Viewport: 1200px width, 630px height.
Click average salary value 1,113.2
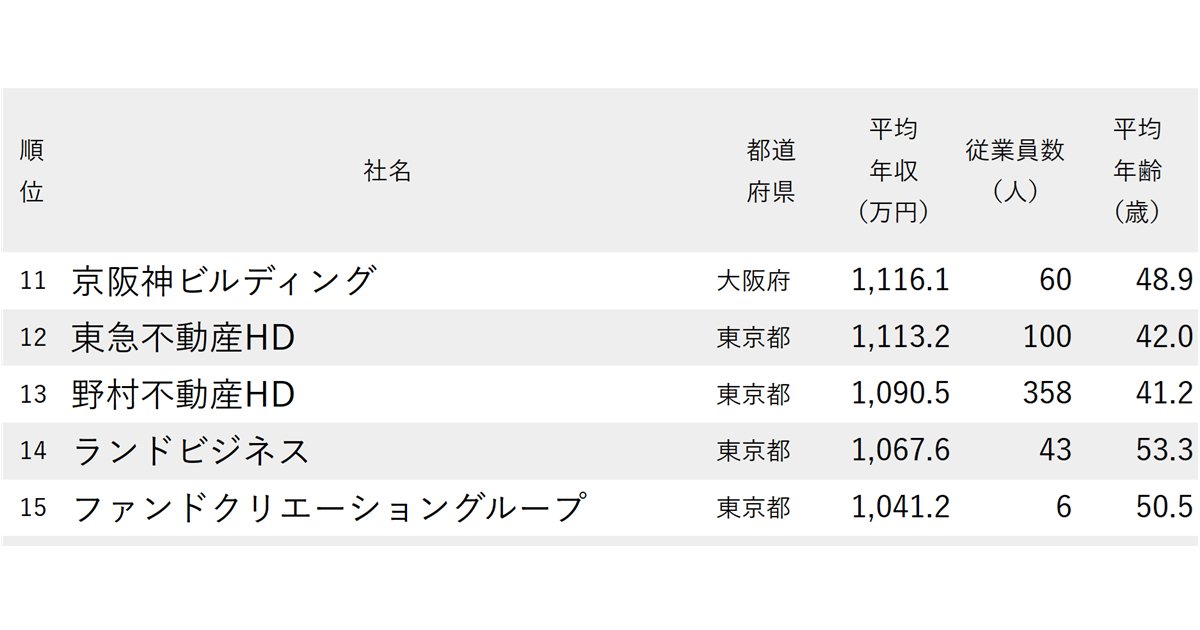(901, 338)
